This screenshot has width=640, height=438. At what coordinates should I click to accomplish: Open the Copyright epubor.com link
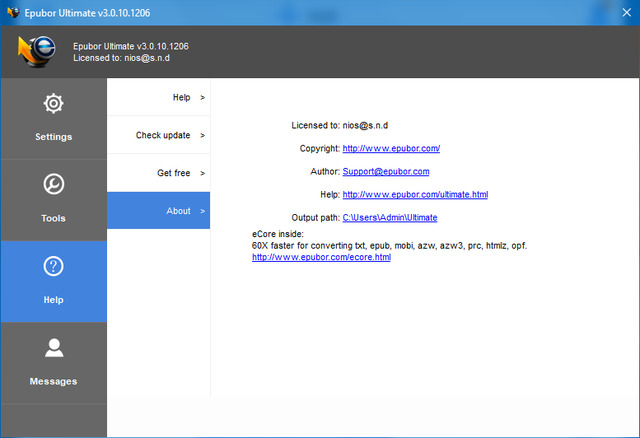click(x=391, y=148)
